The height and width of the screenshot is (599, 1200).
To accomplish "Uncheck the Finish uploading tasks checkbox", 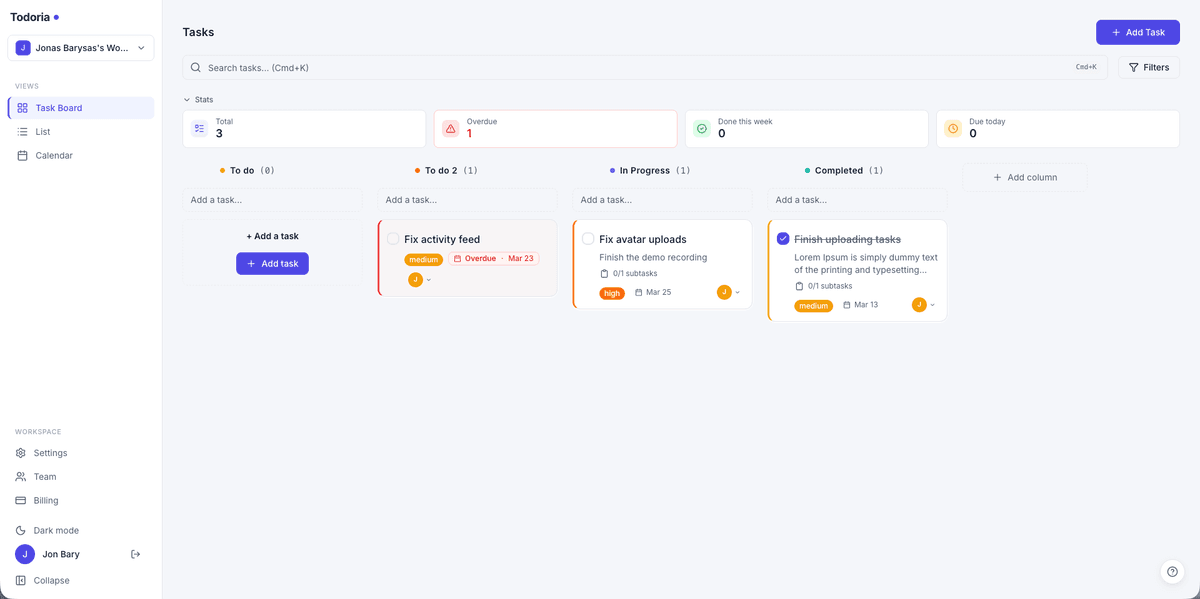I will click(783, 239).
